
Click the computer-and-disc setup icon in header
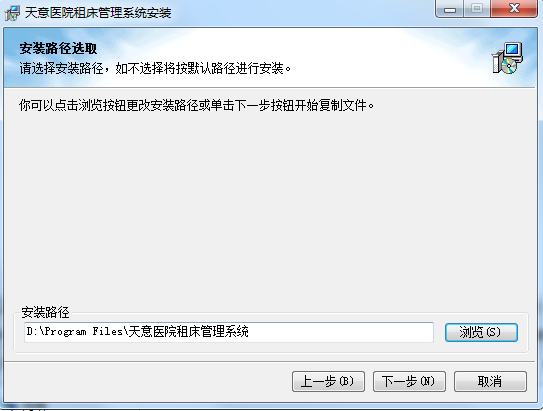(507, 58)
